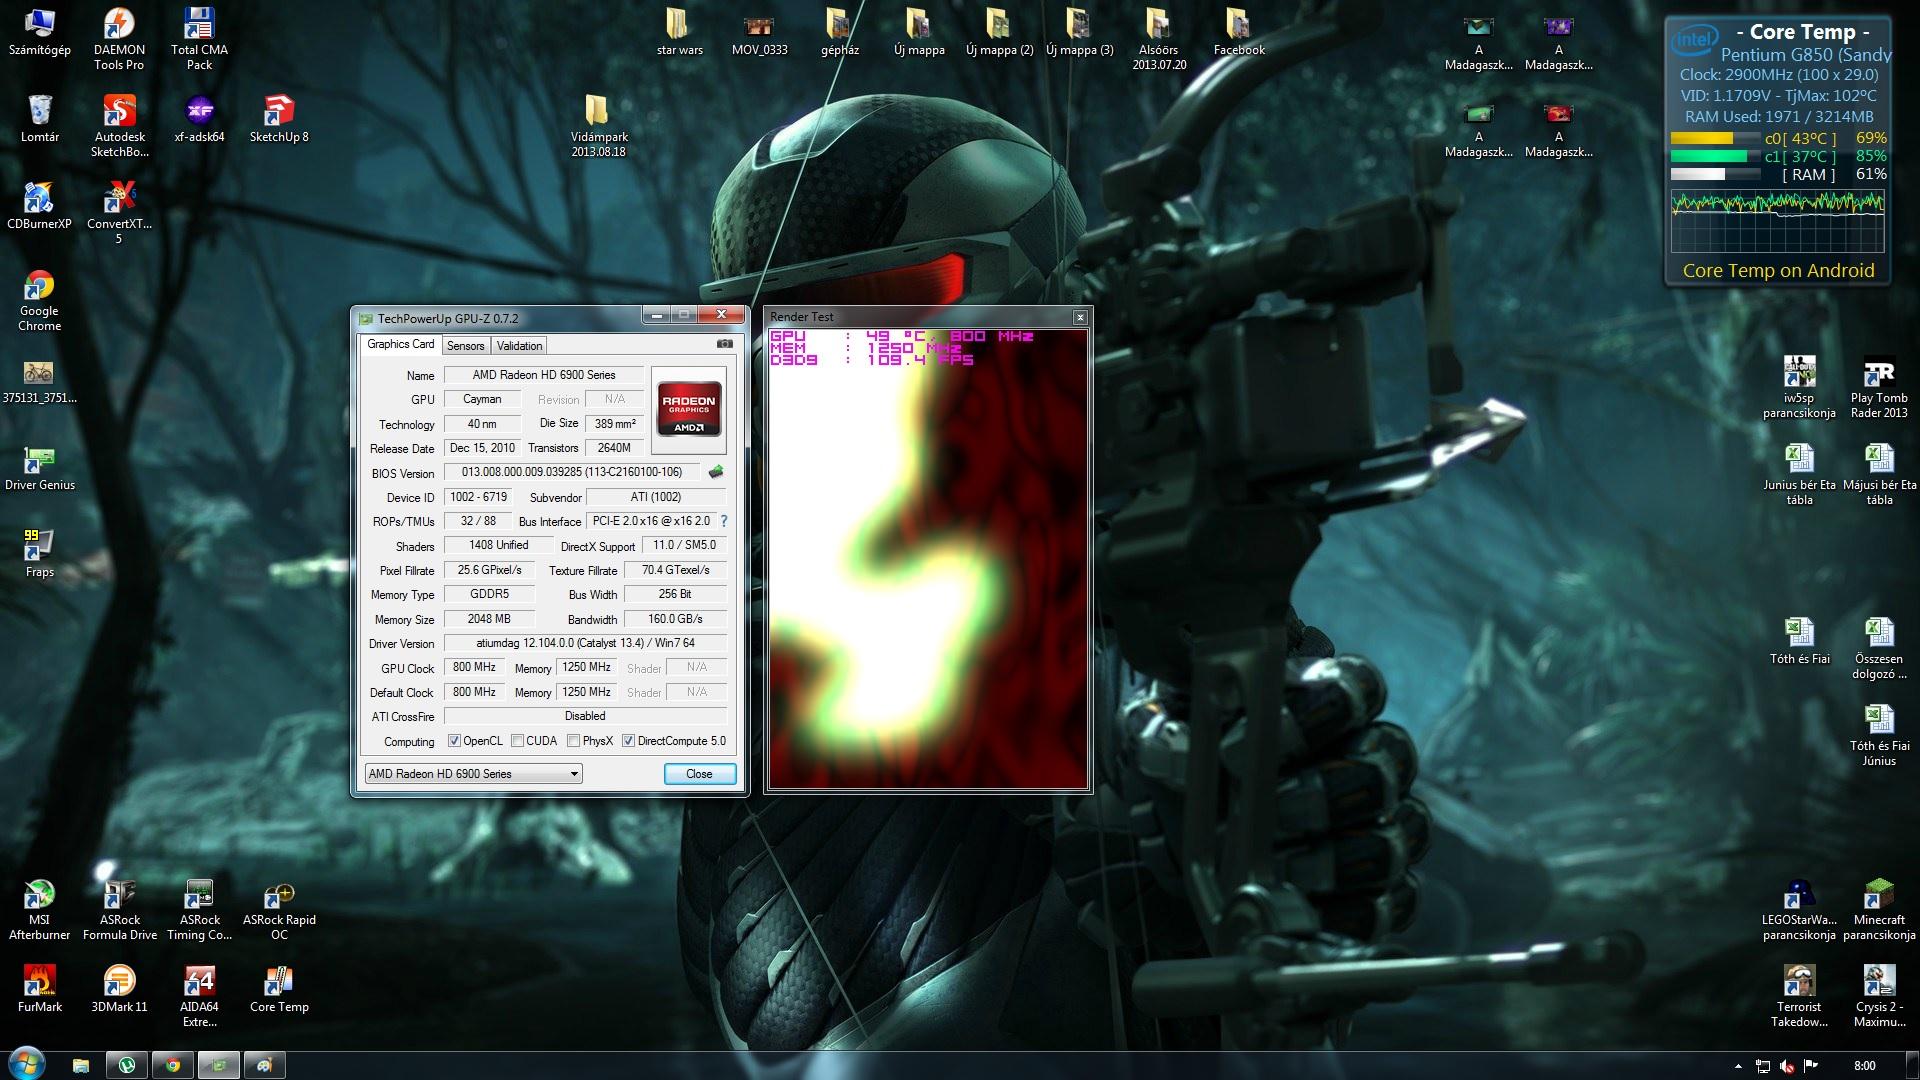Toggle the OpenCL checkbox
Image resolution: width=1920 pixels, height=1080 pixels.
454,741
